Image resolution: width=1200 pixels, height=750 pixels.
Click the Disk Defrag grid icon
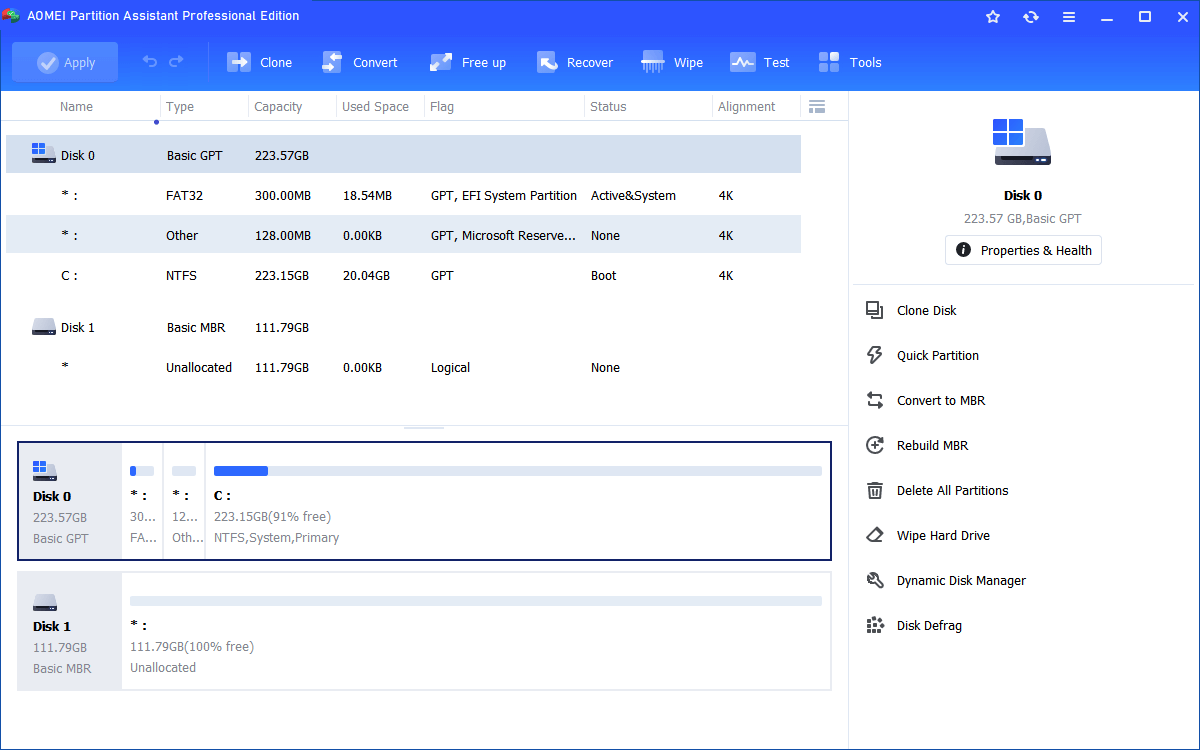[875, 626]
